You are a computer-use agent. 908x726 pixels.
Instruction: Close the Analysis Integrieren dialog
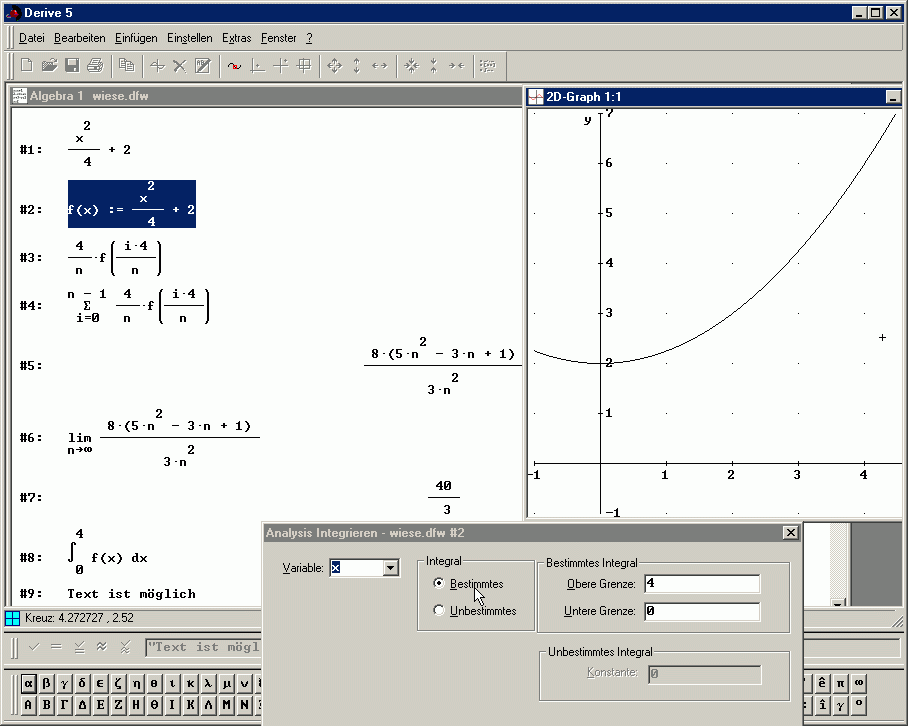(790, 533)
